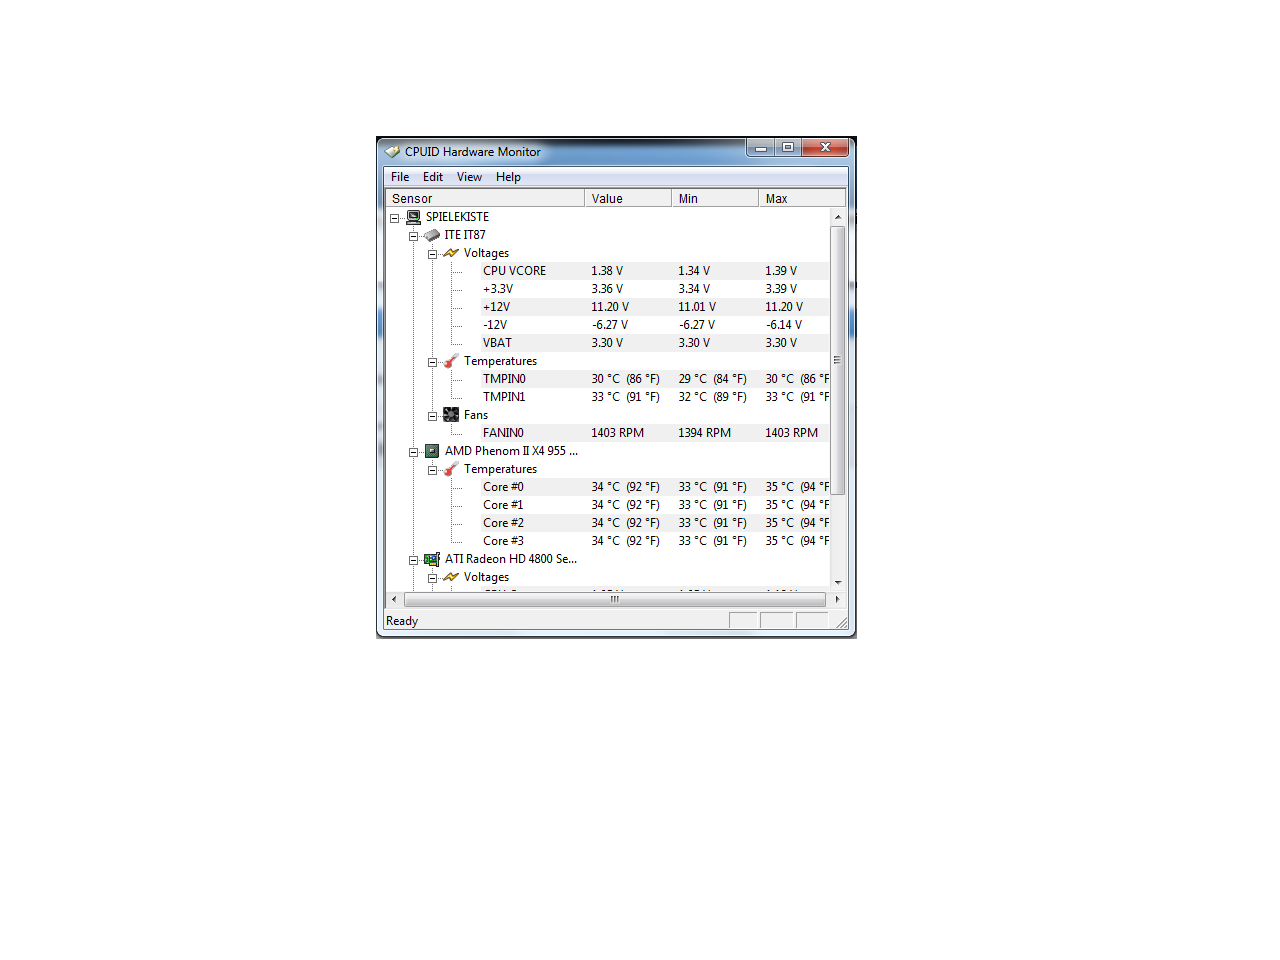
Task: Click the thermometer icon under AMD Phenom
Action: tap(451, 469)
